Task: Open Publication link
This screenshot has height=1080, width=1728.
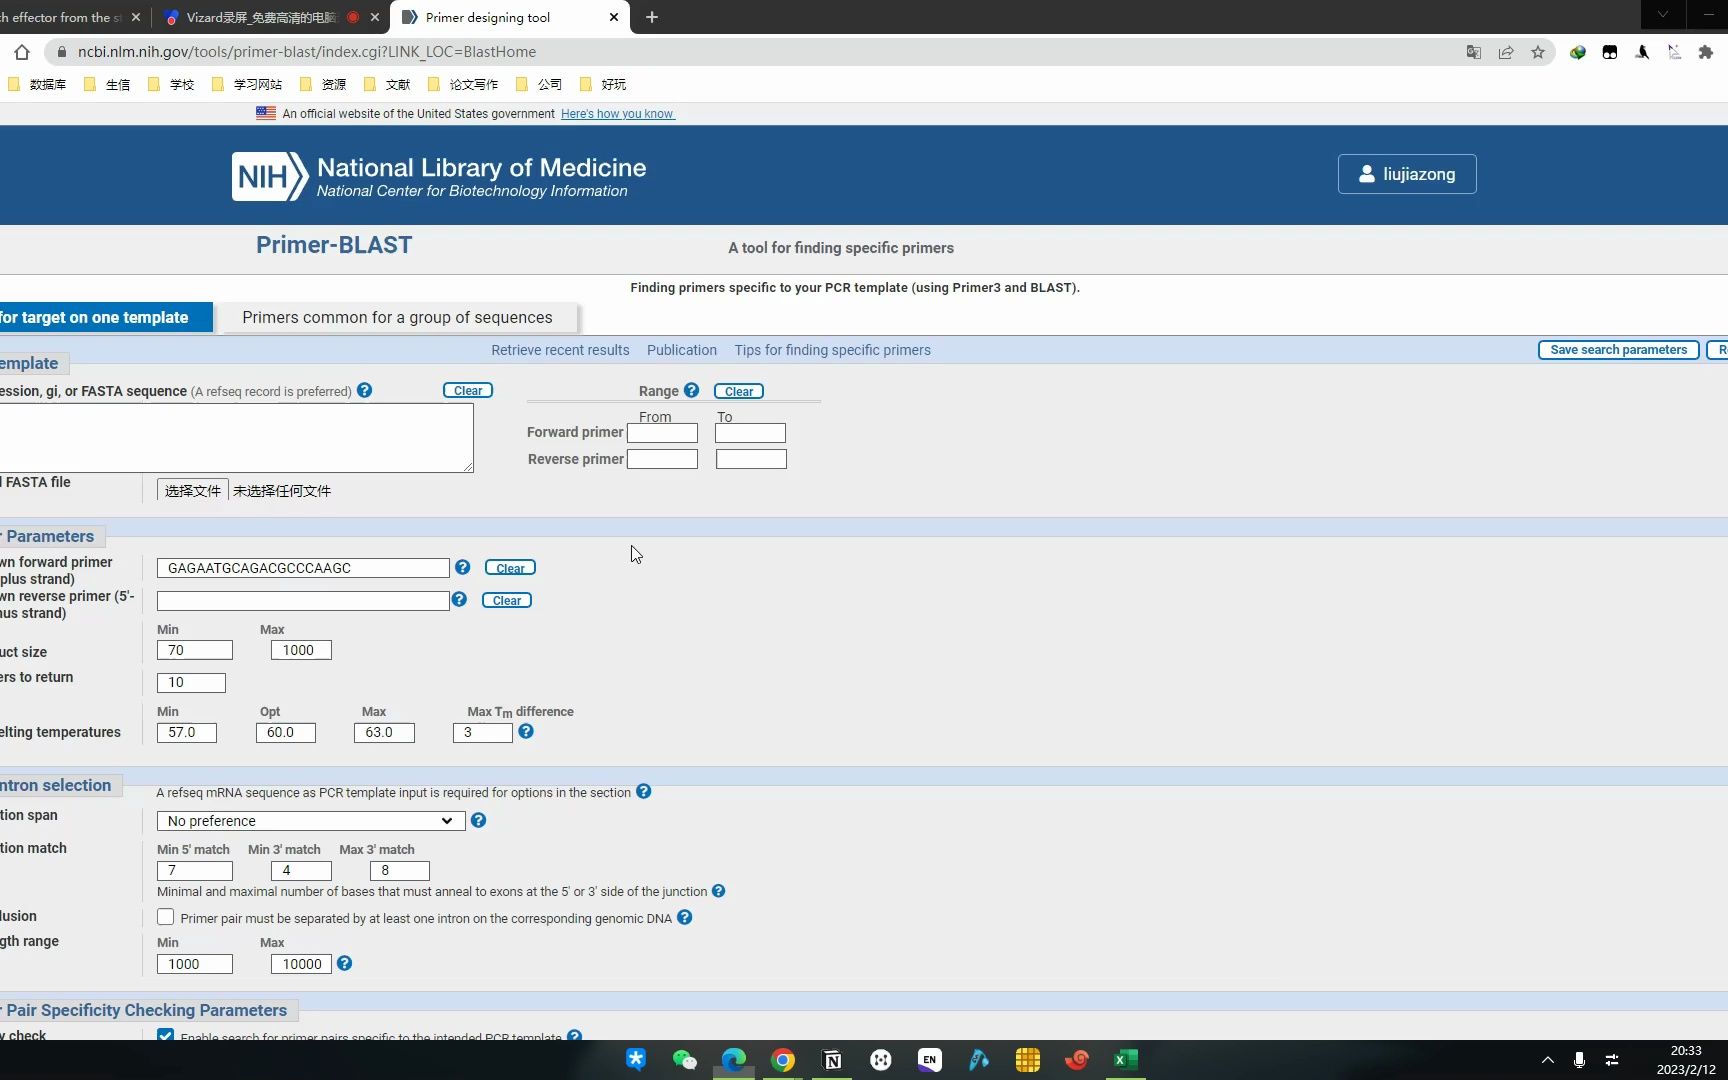Action: coord(682,350)
